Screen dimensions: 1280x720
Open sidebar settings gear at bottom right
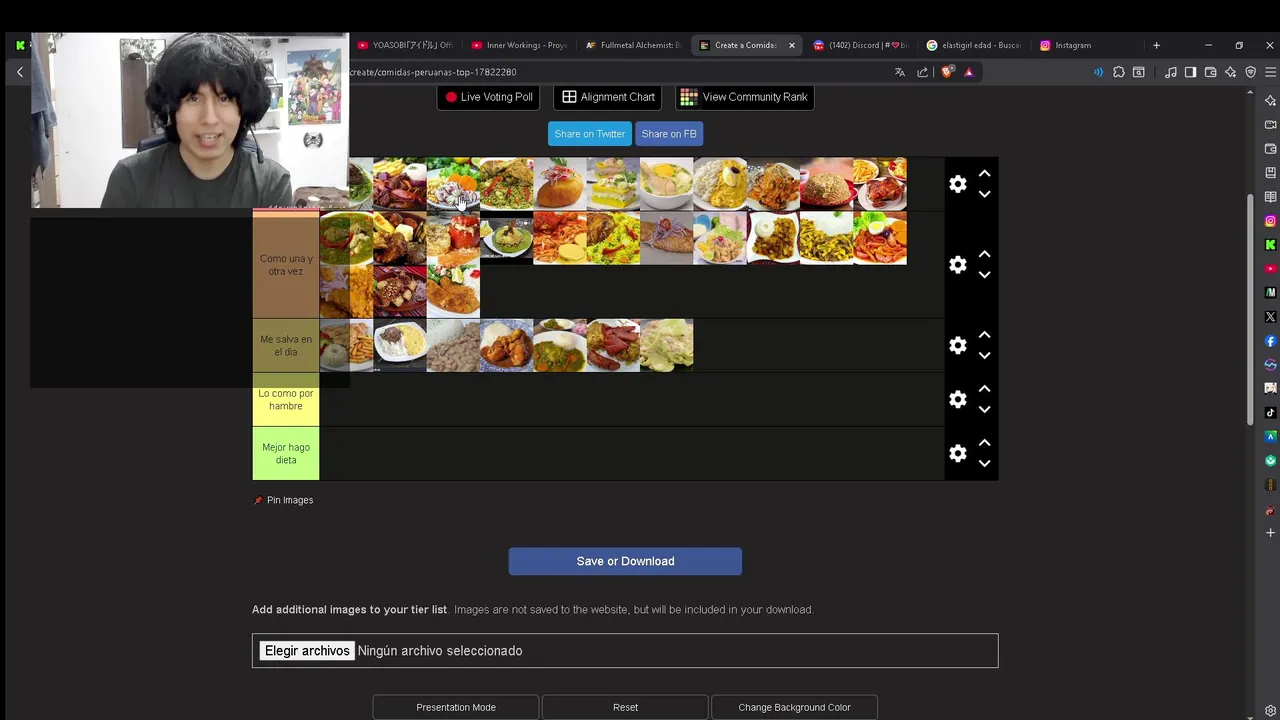tap(1270, 711)
